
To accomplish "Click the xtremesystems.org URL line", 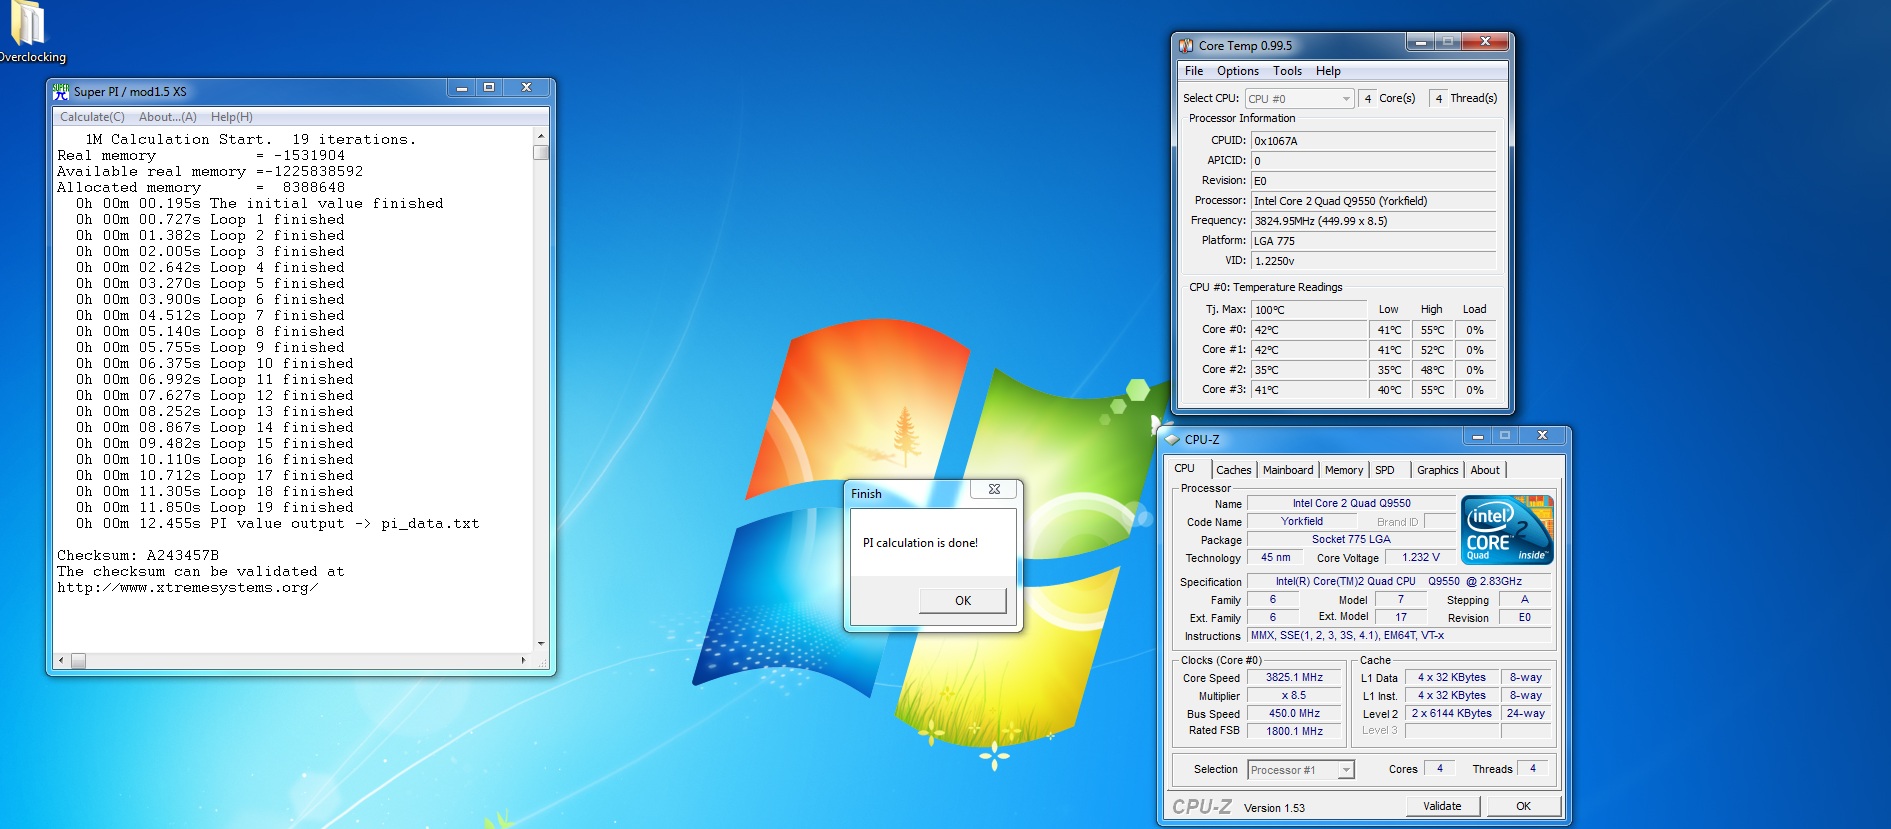I will pyautogui.click(x=188, y=587).
